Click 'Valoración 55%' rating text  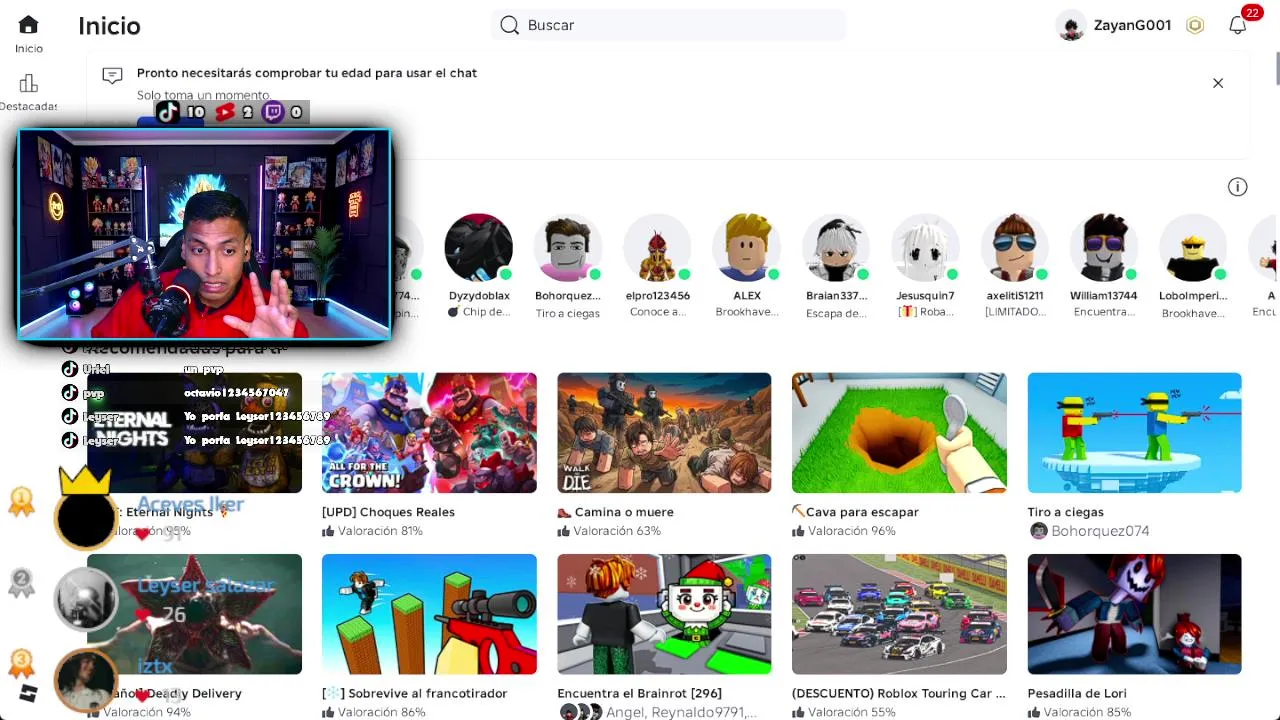click(x=852, y=712)
